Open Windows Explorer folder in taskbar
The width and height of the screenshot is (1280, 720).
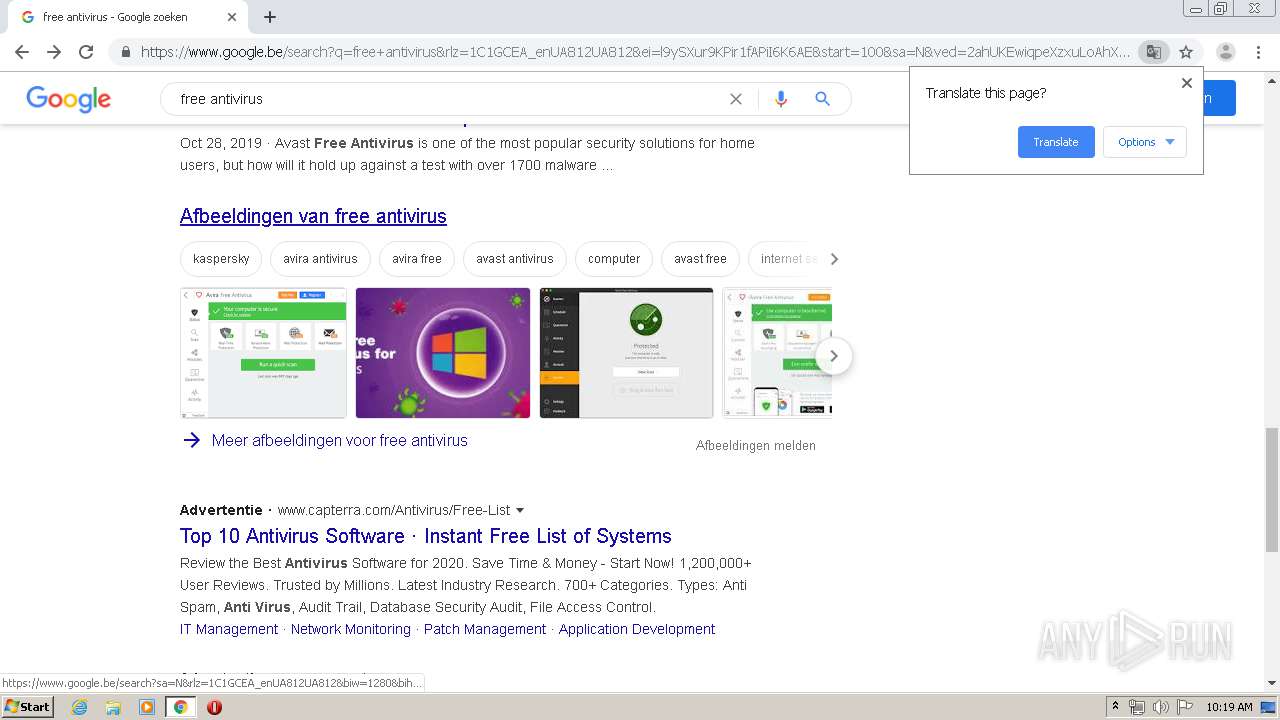pyautogui.click(x=113, y=707)
